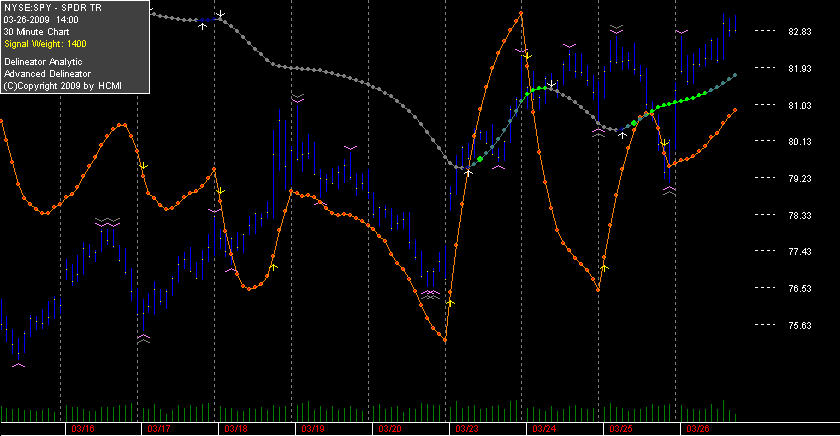Click the white up arrow on the gray line in 03/25
This screenshot has width=840, height=436.
point(622,134)
